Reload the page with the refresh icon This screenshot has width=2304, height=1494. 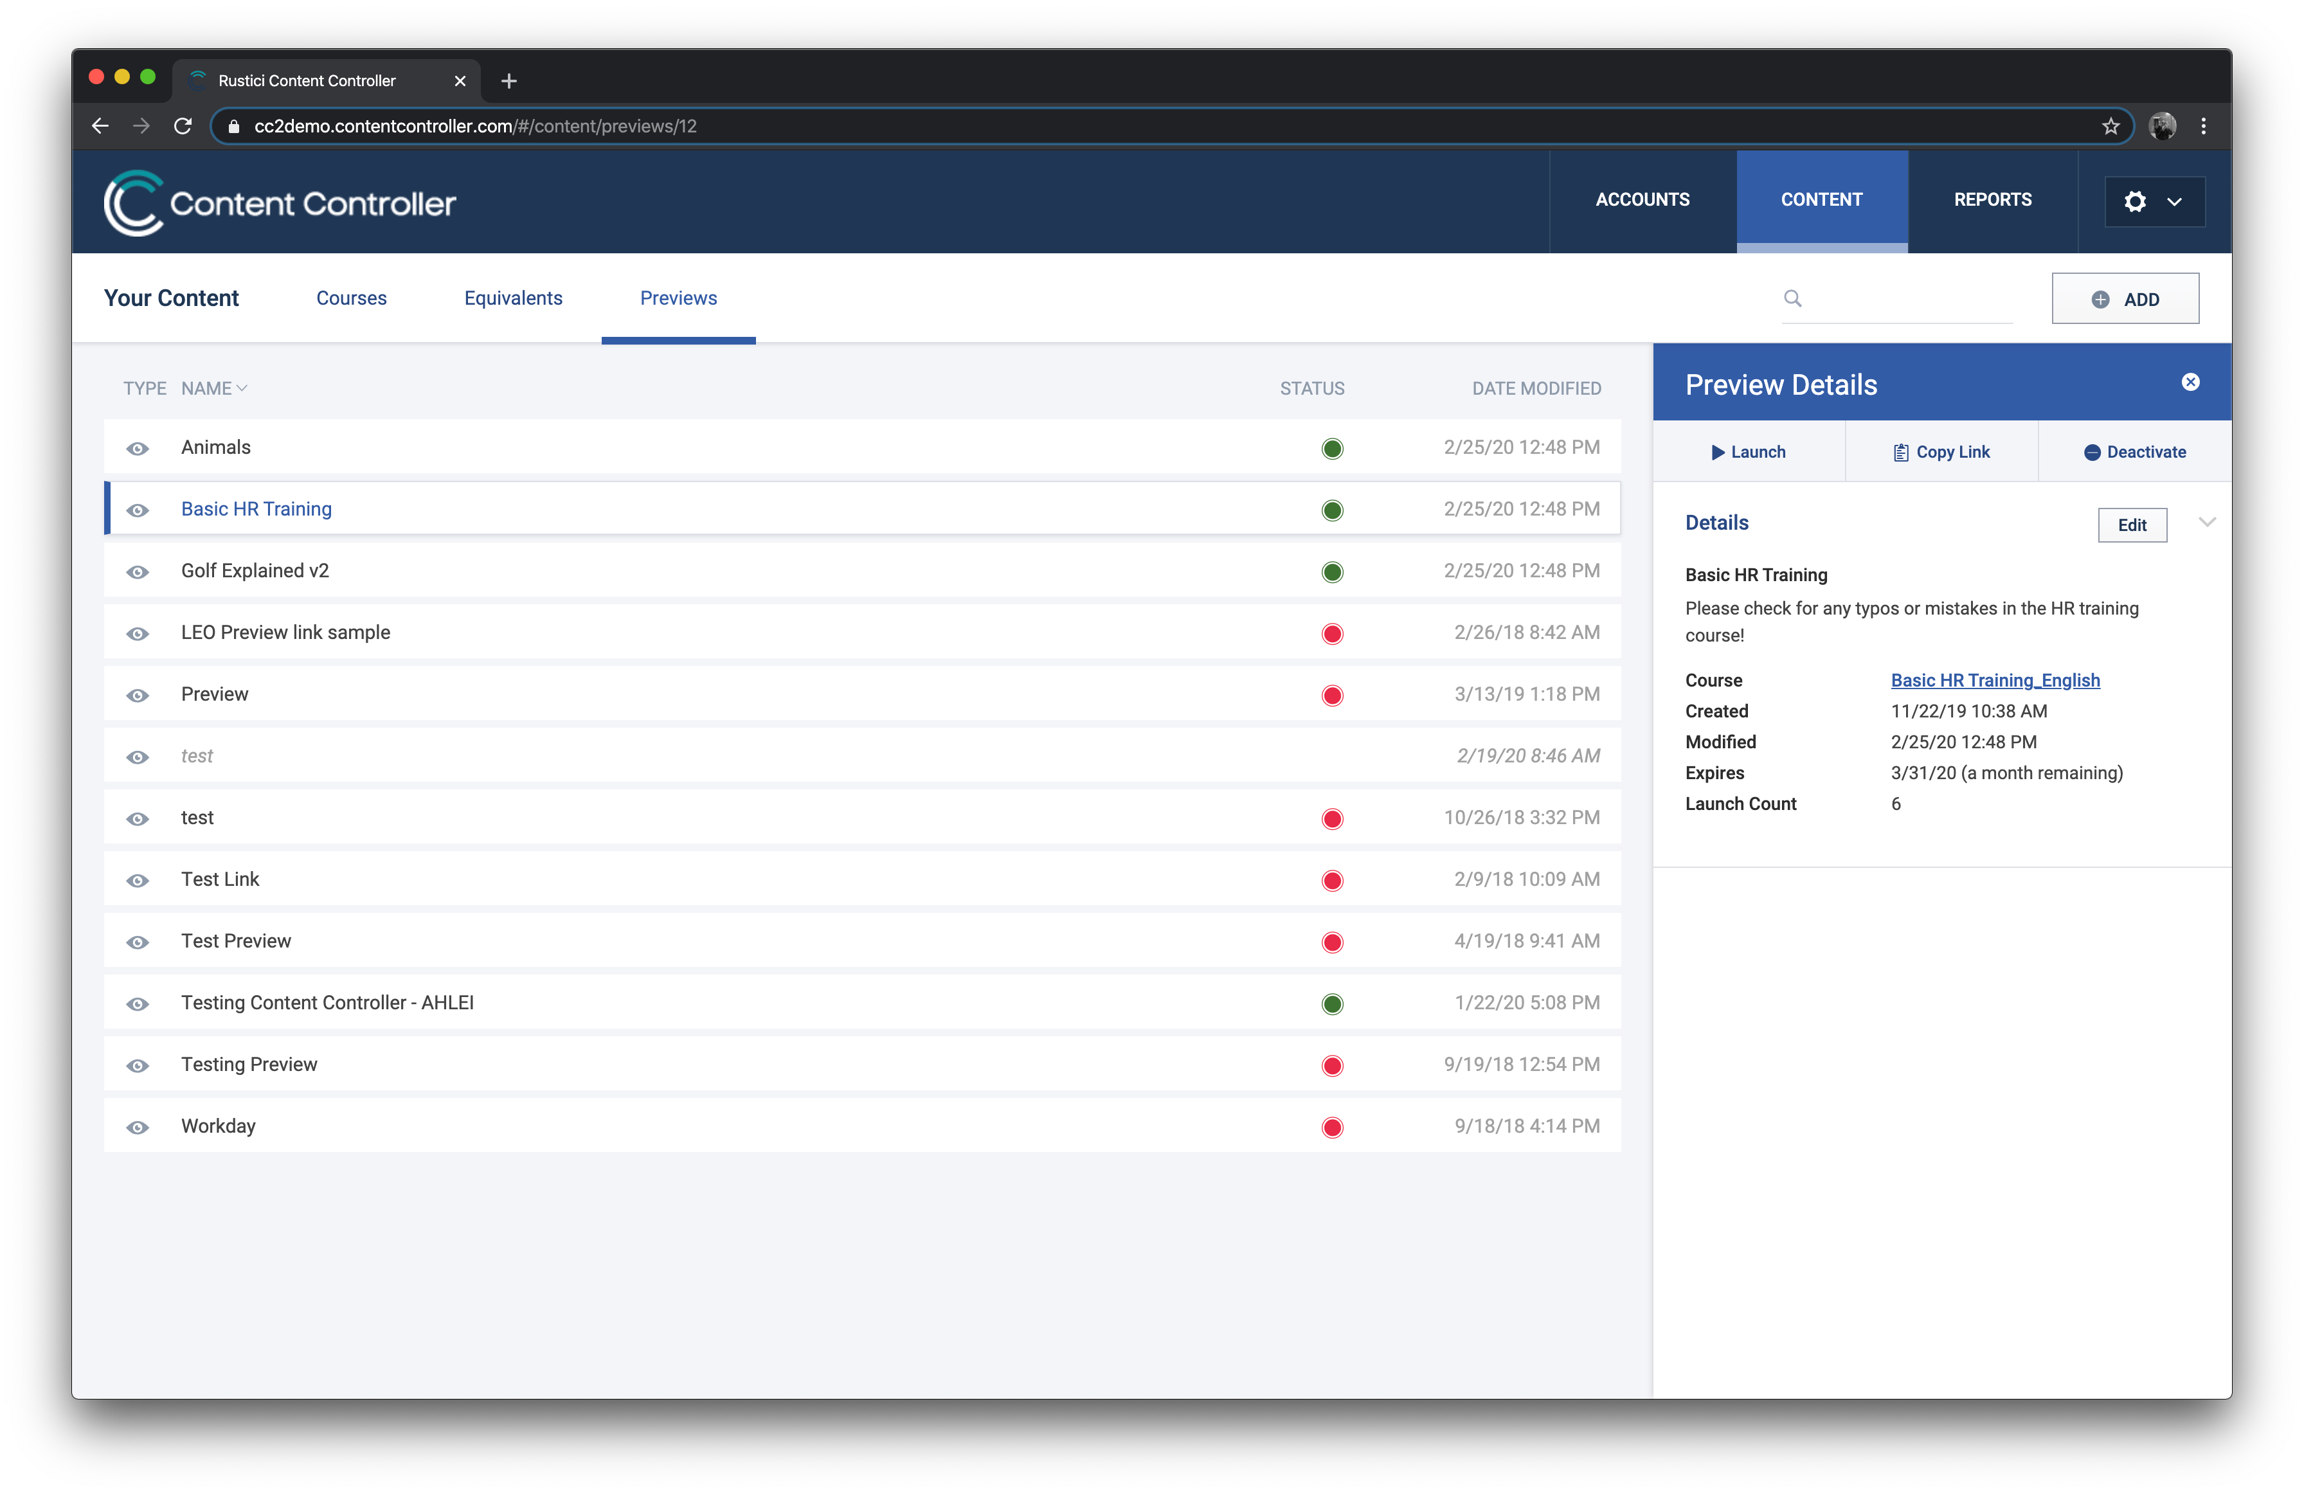pos(183,126)
